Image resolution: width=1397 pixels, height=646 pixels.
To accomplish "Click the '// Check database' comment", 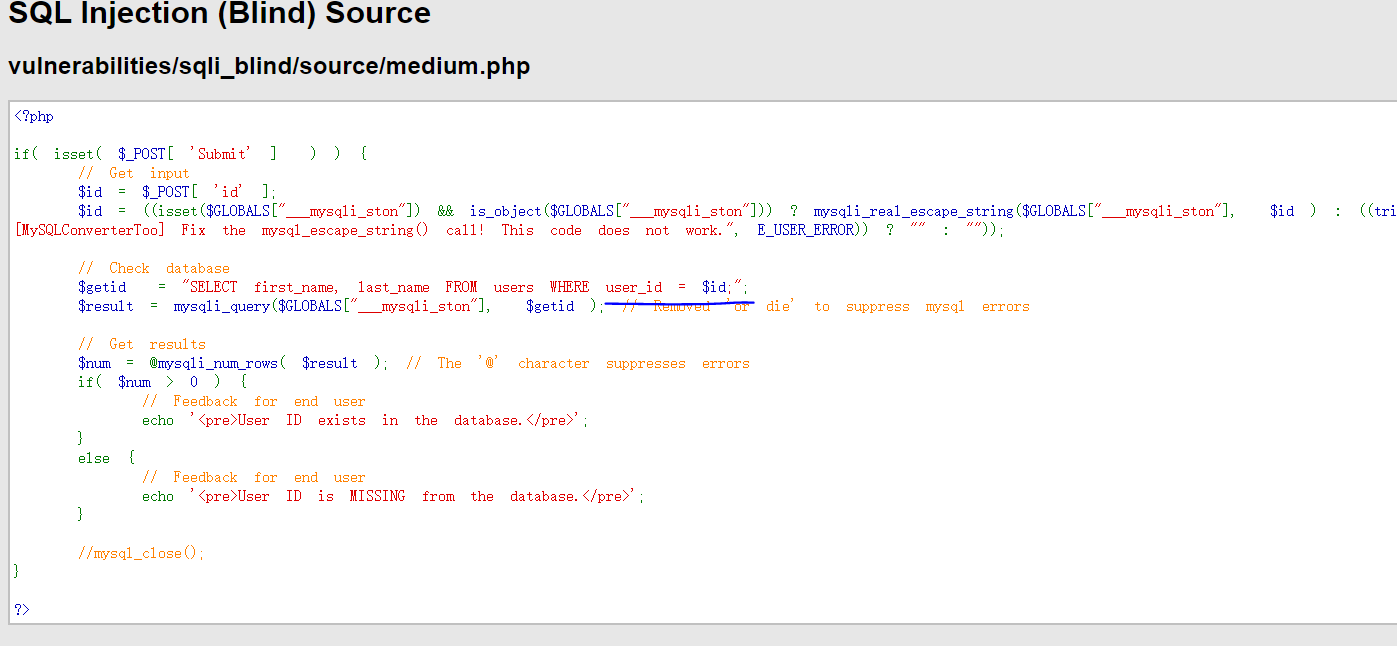I will click(x=154, y=268).
